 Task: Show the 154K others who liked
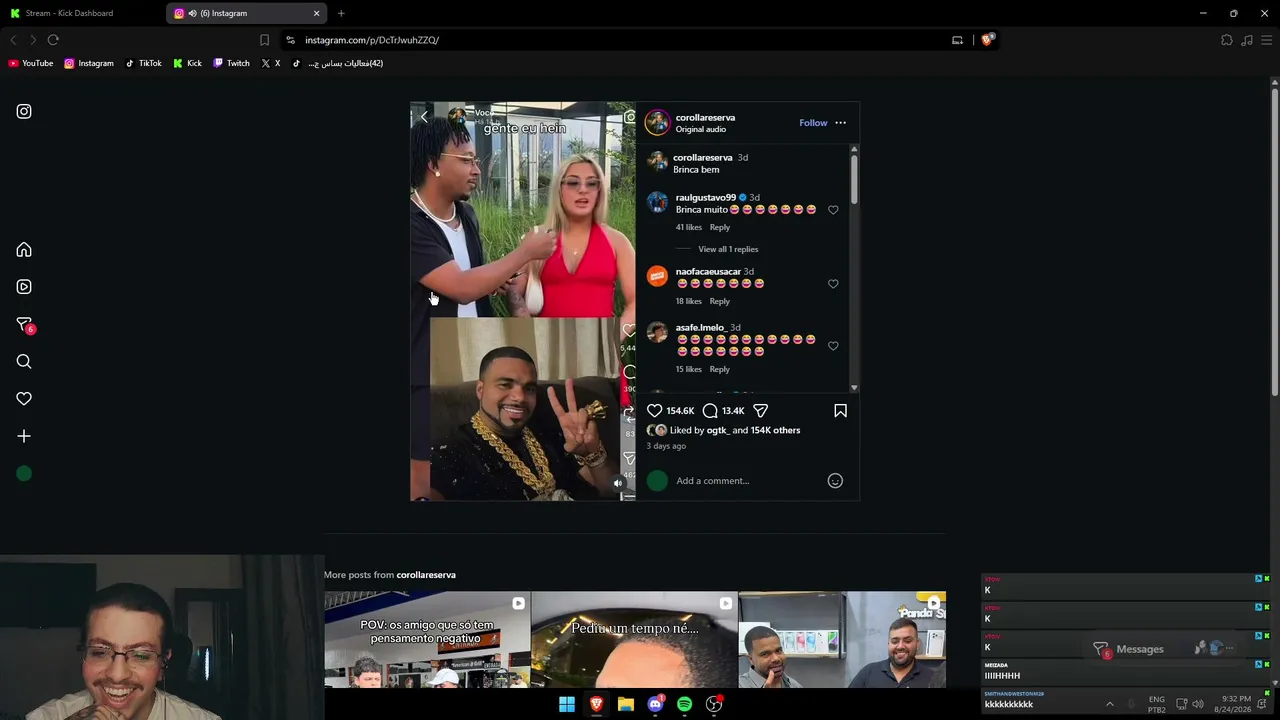(x=775, y=430)
